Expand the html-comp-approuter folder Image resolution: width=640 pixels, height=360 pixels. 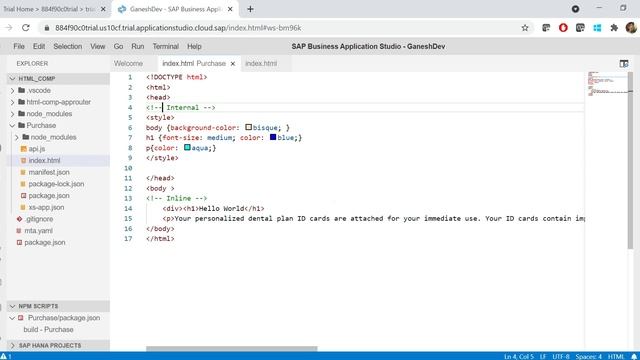click(12, 102)
